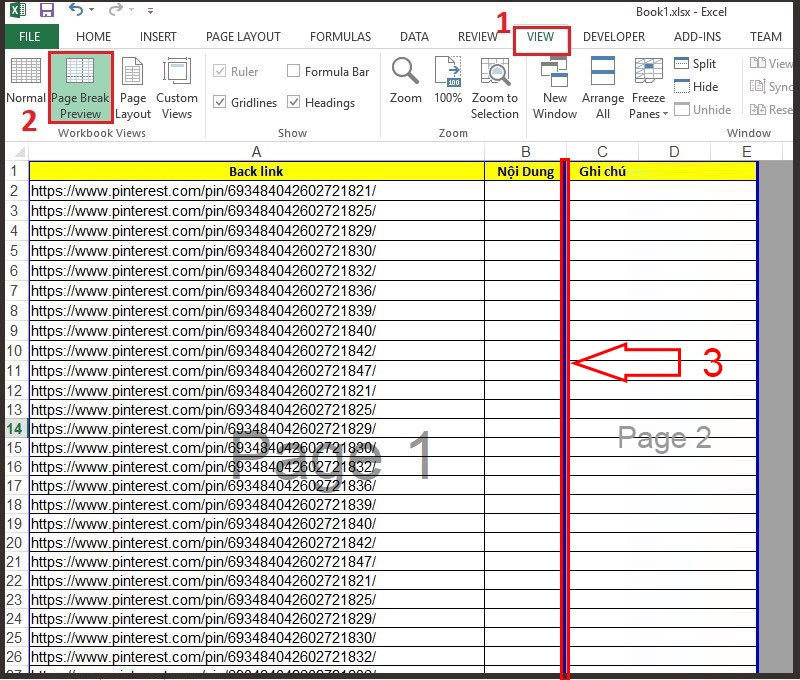Activate Page Break Preview view
Image resolution: width=800 pixels, height=680 pixels.
(81, 87)
